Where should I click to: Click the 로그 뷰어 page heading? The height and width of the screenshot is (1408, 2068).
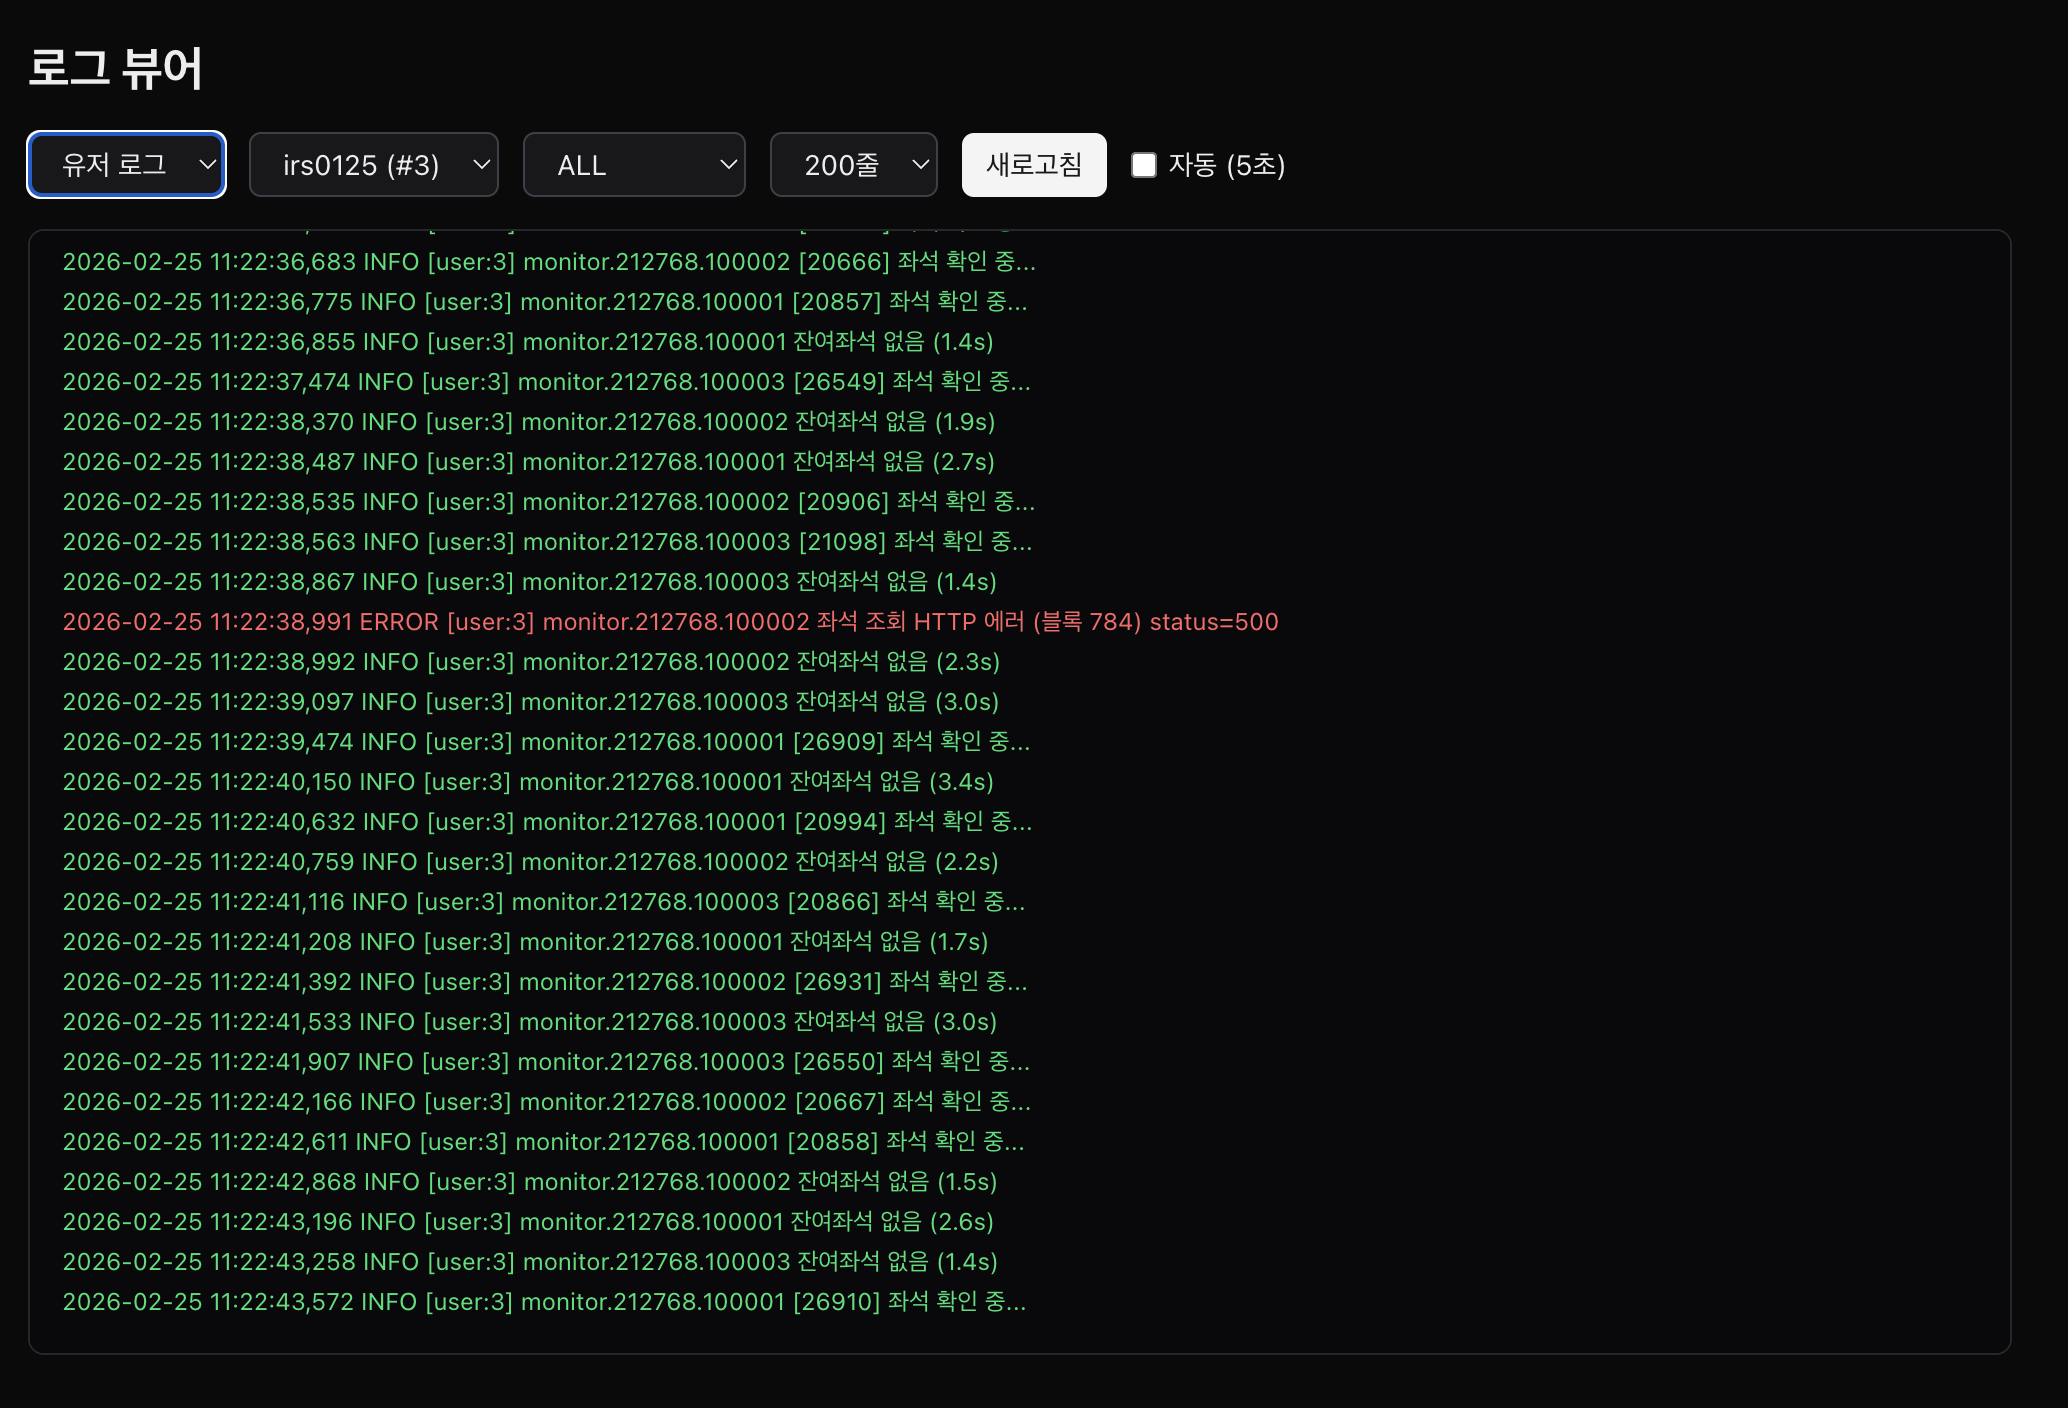click(x=115, y=68)
